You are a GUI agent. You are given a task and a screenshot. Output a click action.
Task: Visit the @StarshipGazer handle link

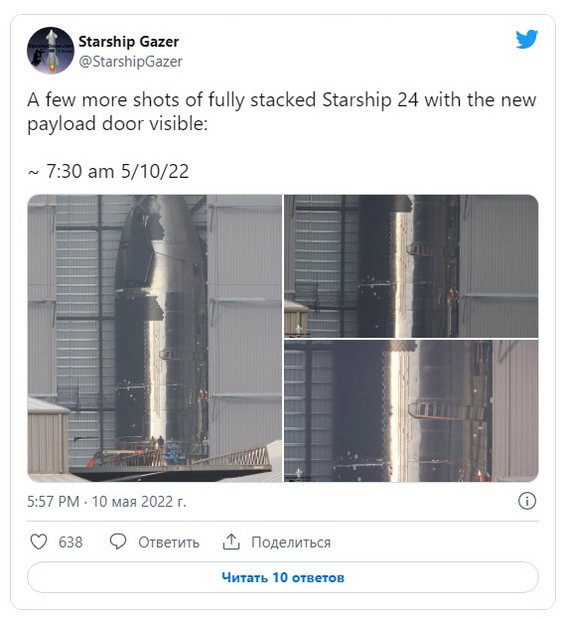131,61
